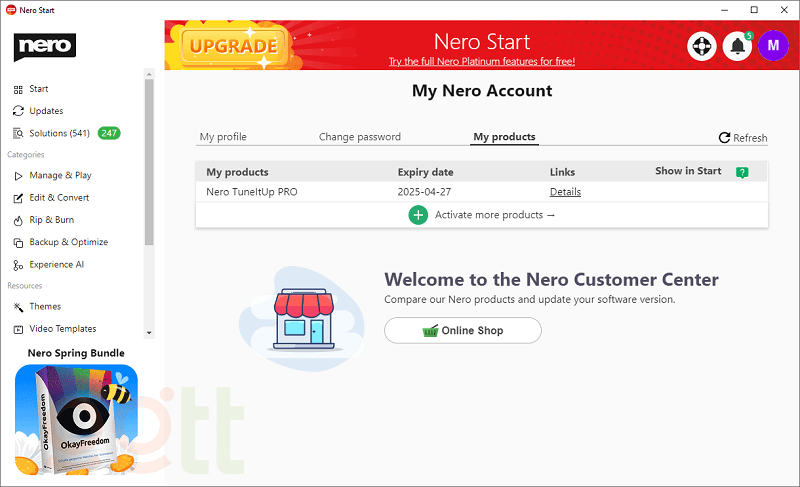Image resolution: width=800 pixels, height=487 pixels.
Task: Click Activate more products link text
Action: click(494, 215)
